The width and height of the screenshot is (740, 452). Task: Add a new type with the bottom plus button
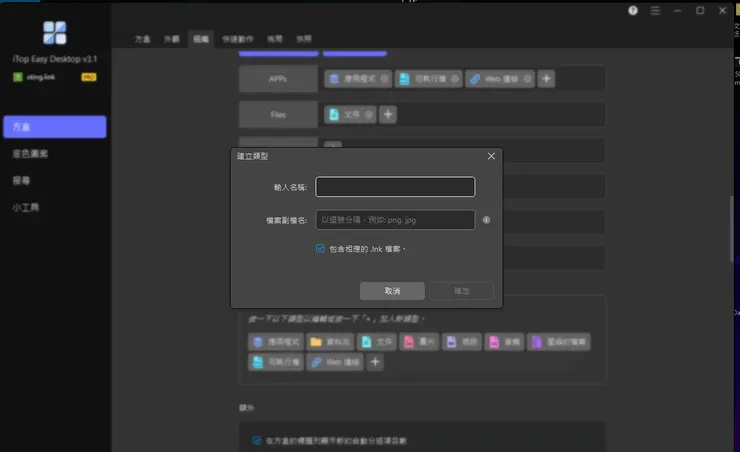click(375, 362)
